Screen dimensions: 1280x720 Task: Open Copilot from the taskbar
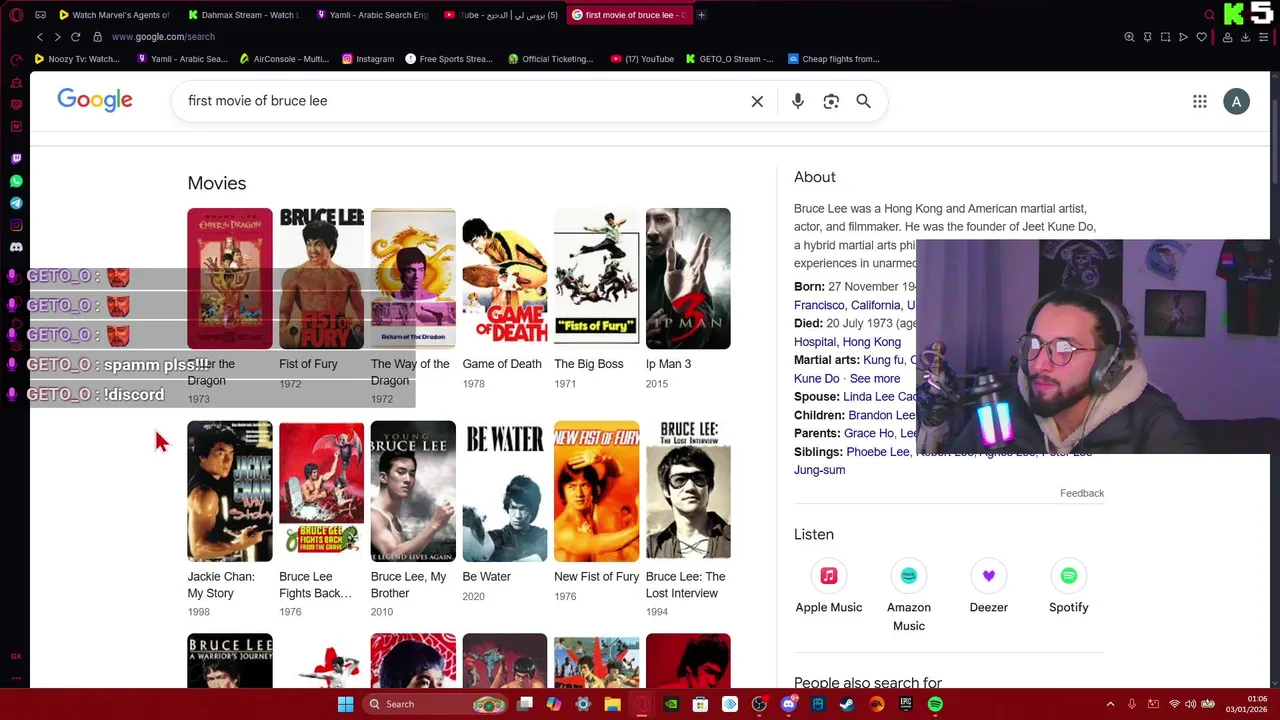554,704
